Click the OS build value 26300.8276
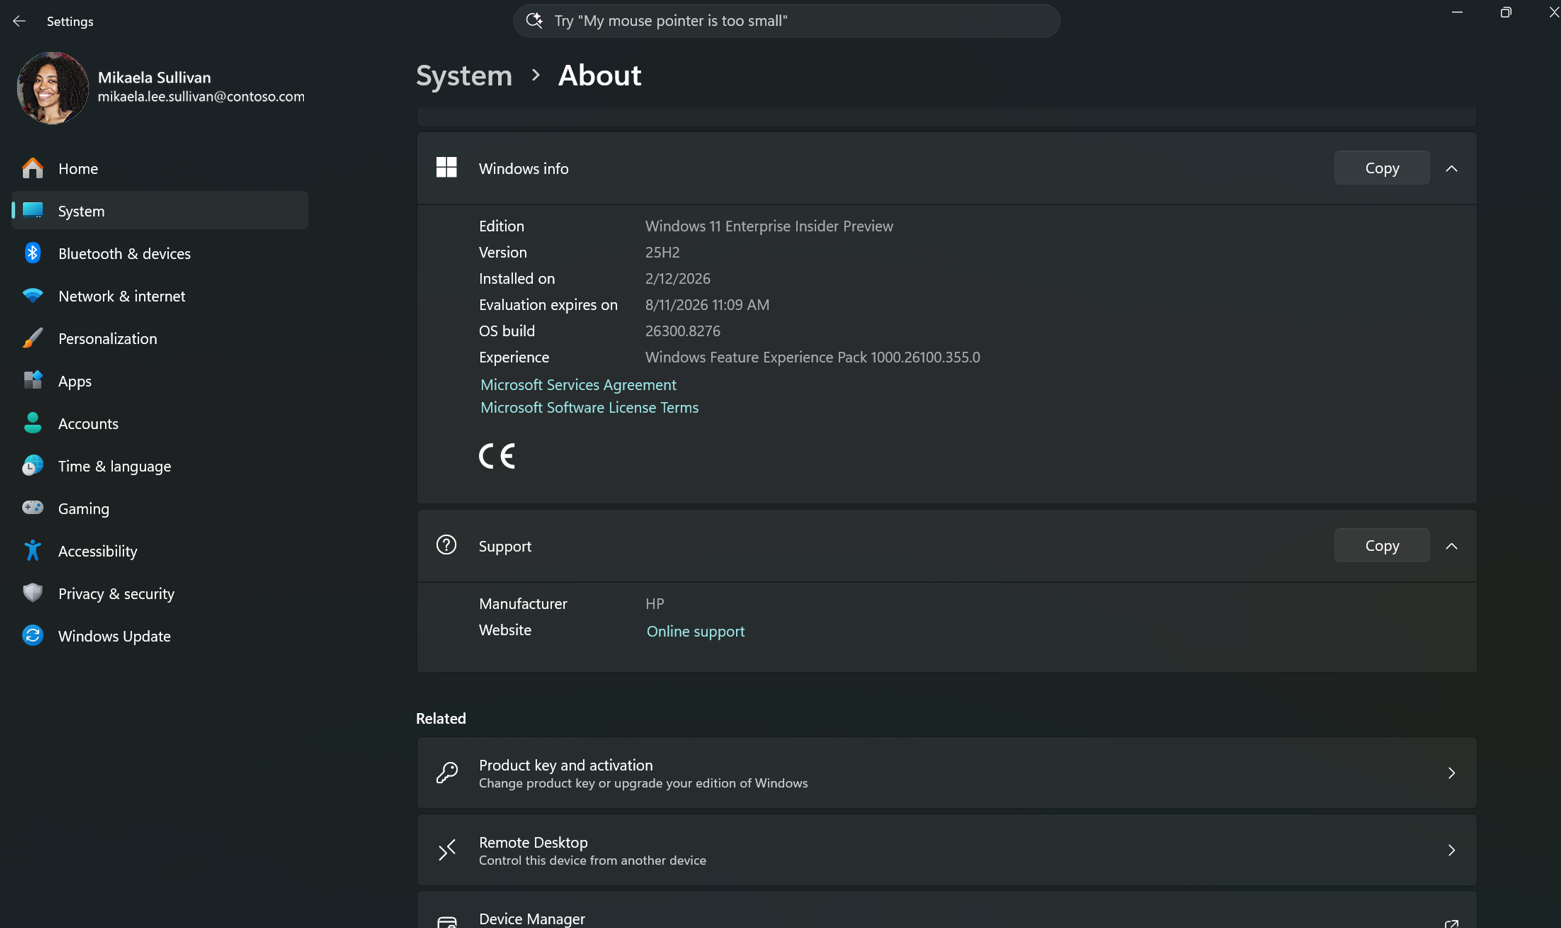Screen dimensions: 1561x928 (x=683, y=331)
